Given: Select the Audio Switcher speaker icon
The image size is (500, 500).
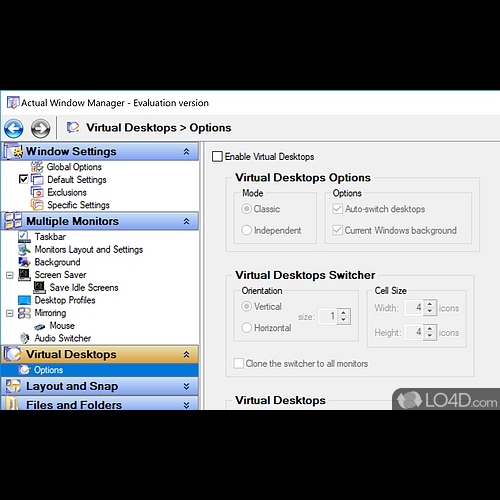Looking at the screenshot, I should (24, 338).
